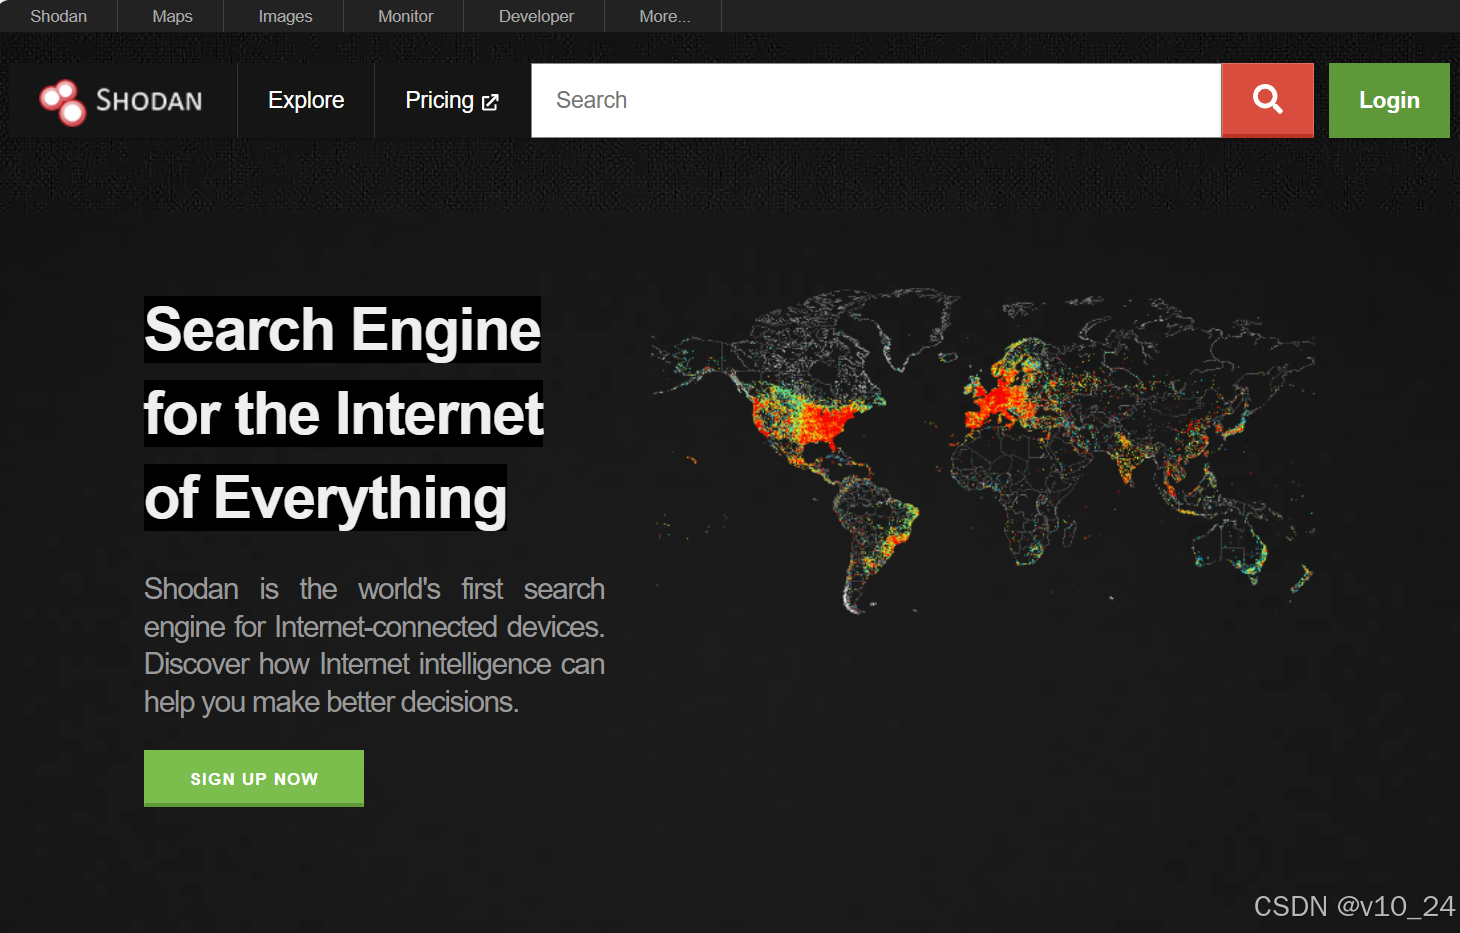Open the Shodan tab in top bar
The height and width of the screenshot is (933, 1460).
[59, 16]
